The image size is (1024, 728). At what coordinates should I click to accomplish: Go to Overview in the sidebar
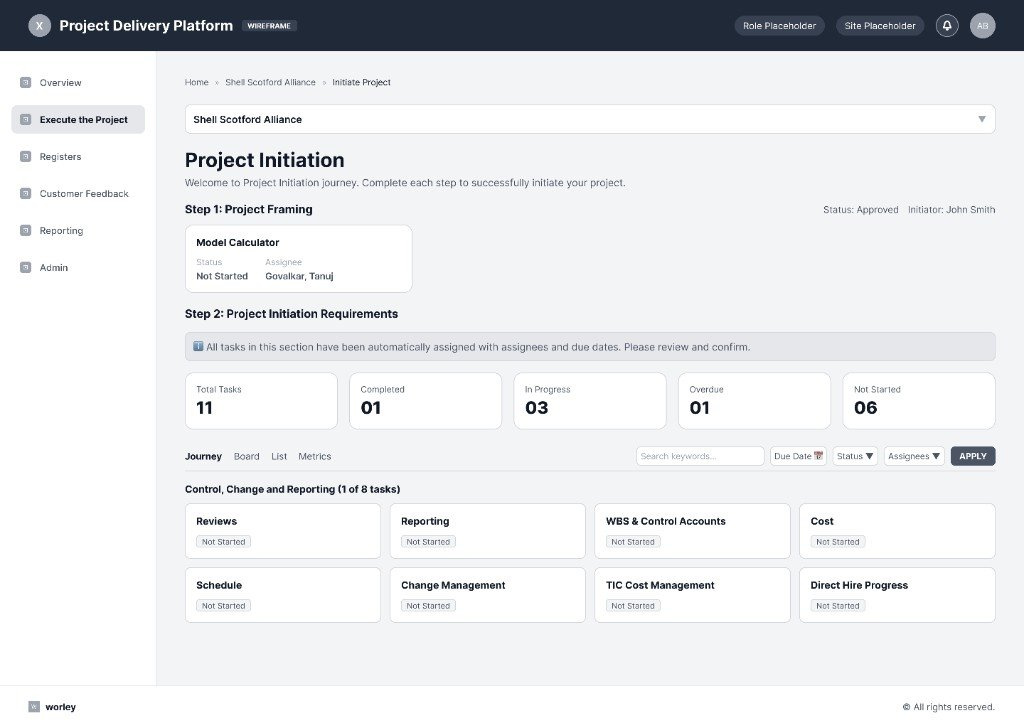pyautogui.click(x=78, y=82)
